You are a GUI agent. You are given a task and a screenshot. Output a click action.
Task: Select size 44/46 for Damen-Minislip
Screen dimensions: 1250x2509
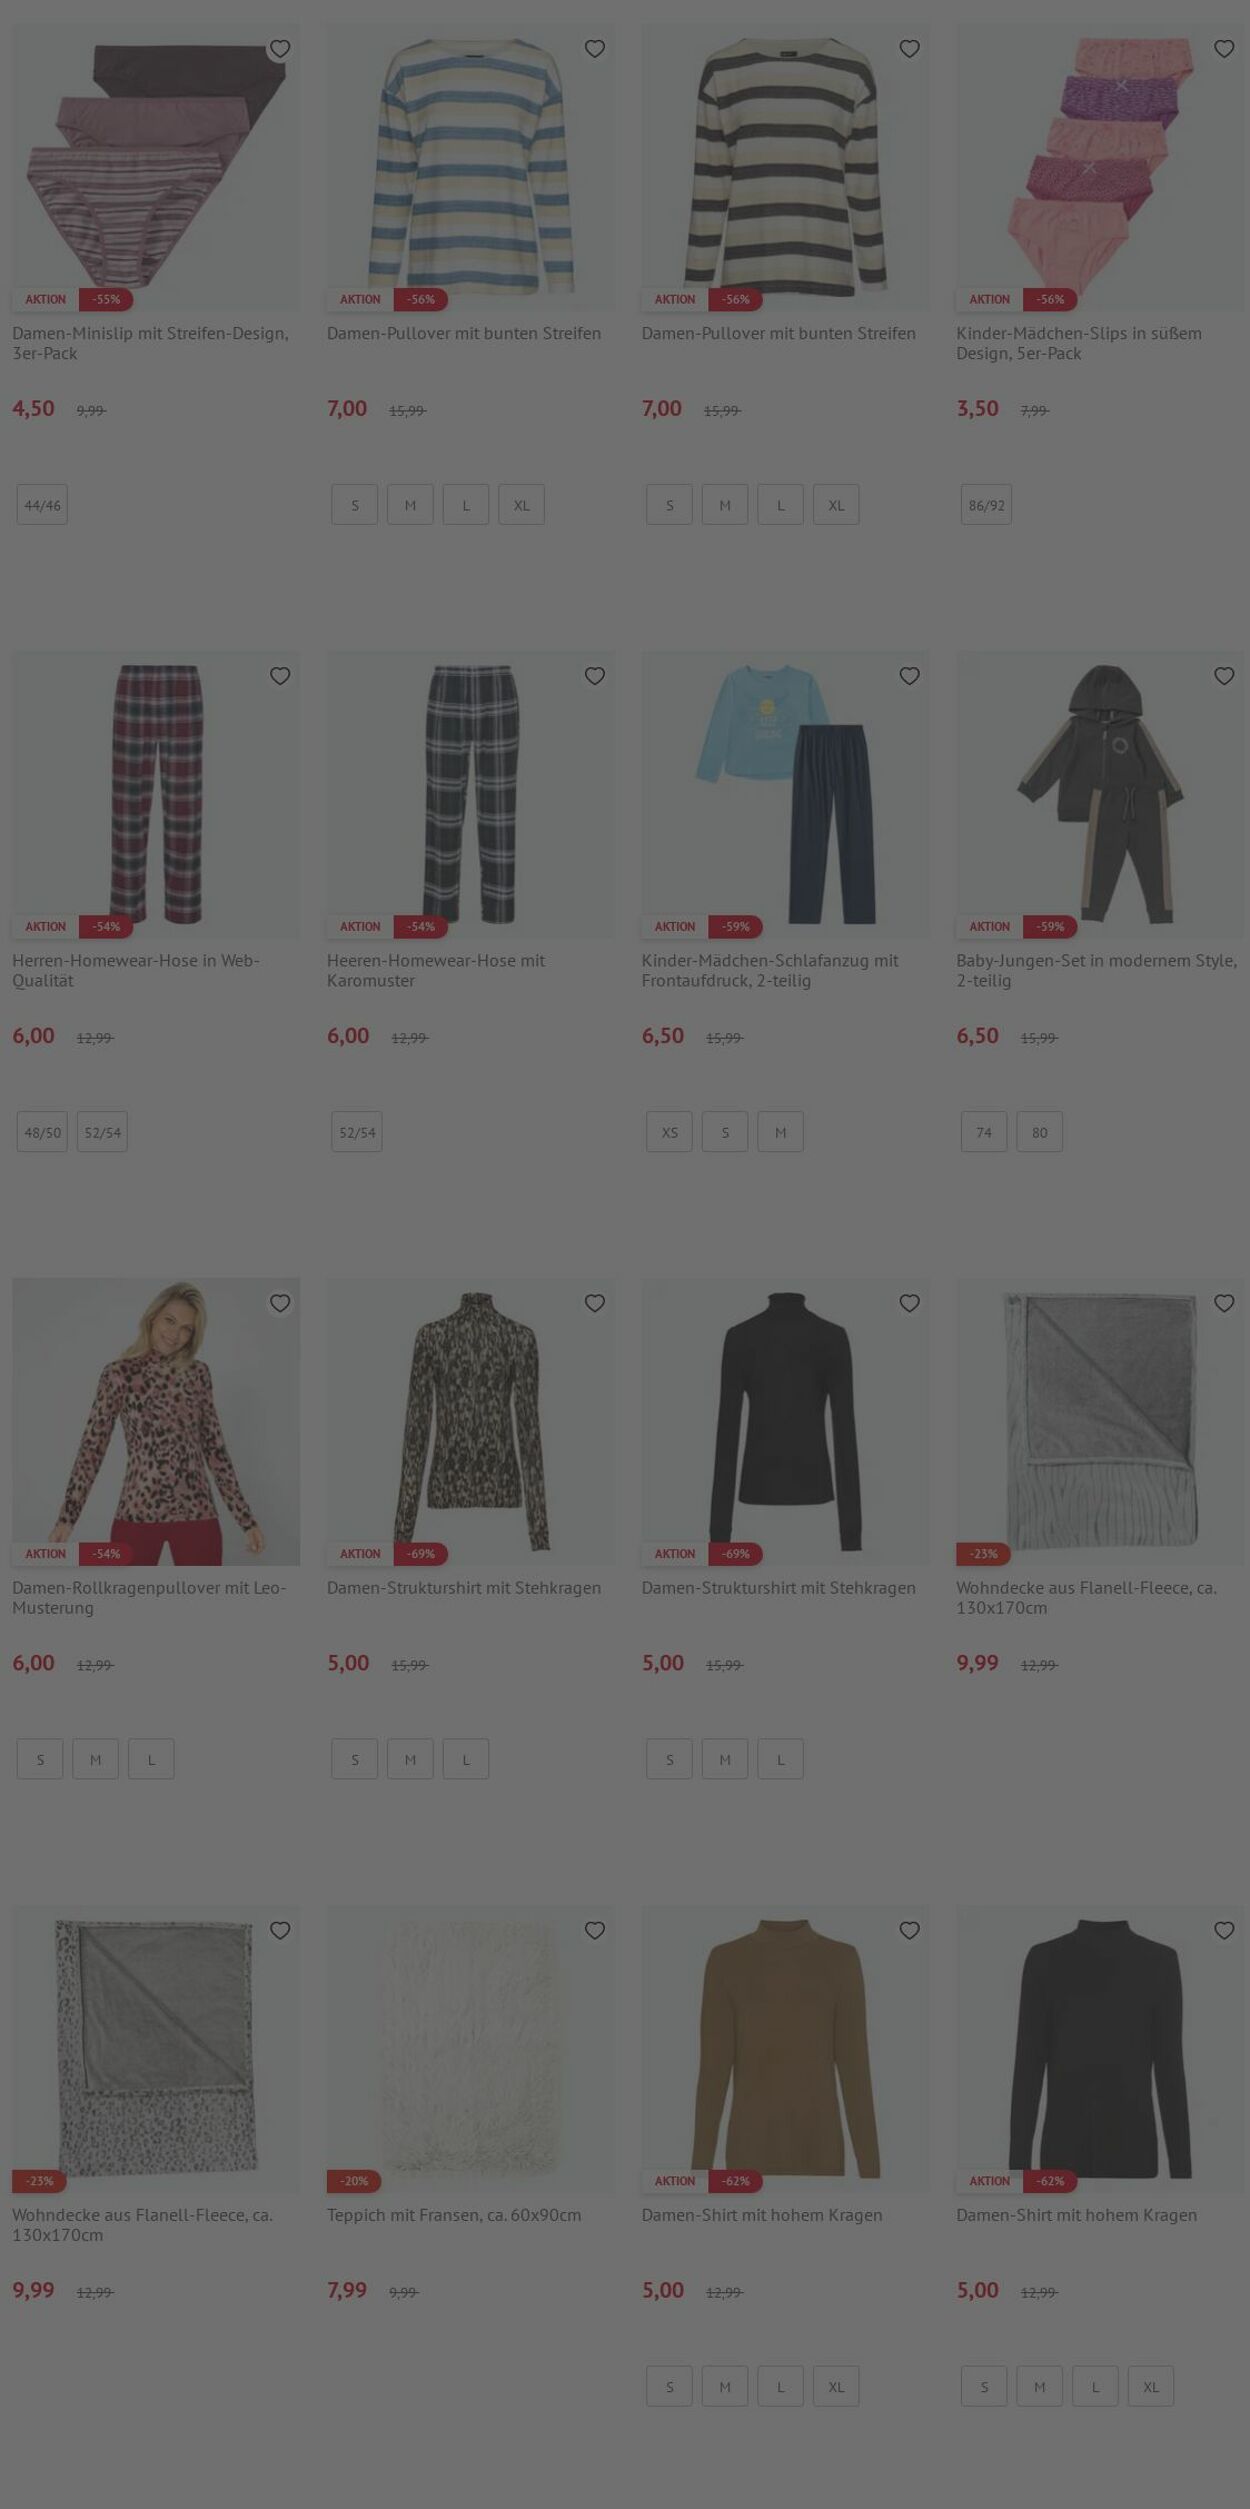coord(42,505)
